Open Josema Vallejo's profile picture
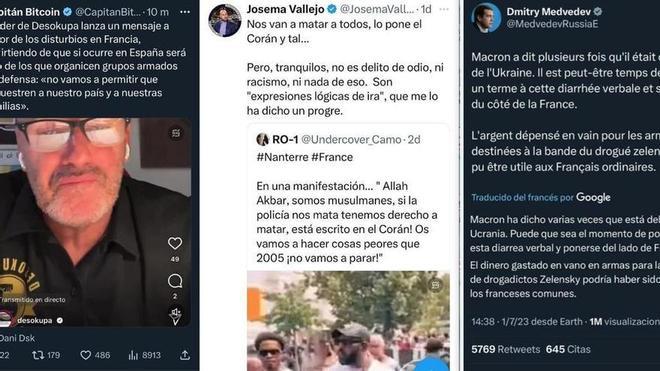 click(224, 20)
